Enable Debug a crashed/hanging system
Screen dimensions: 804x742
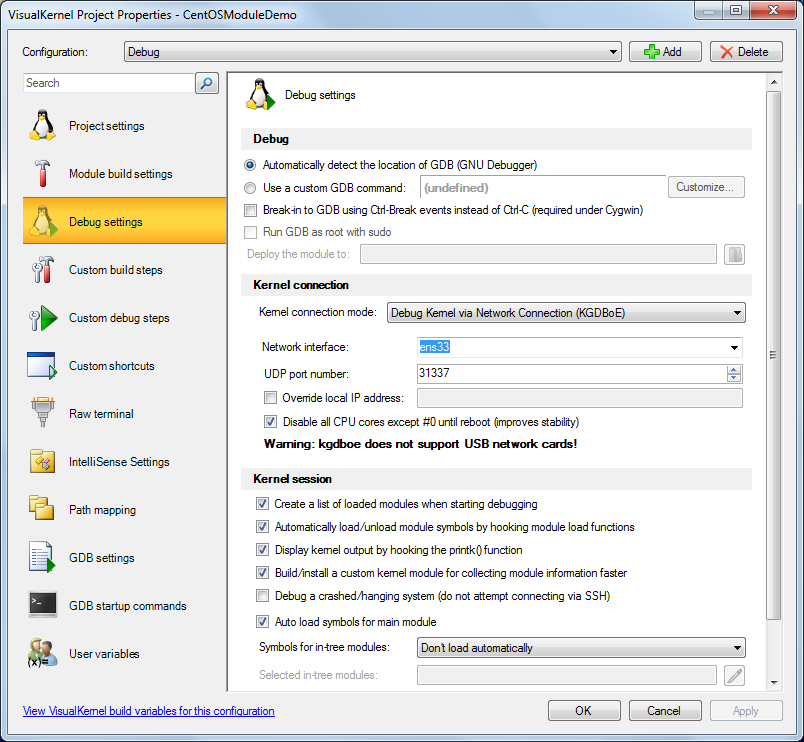[263, 596]
